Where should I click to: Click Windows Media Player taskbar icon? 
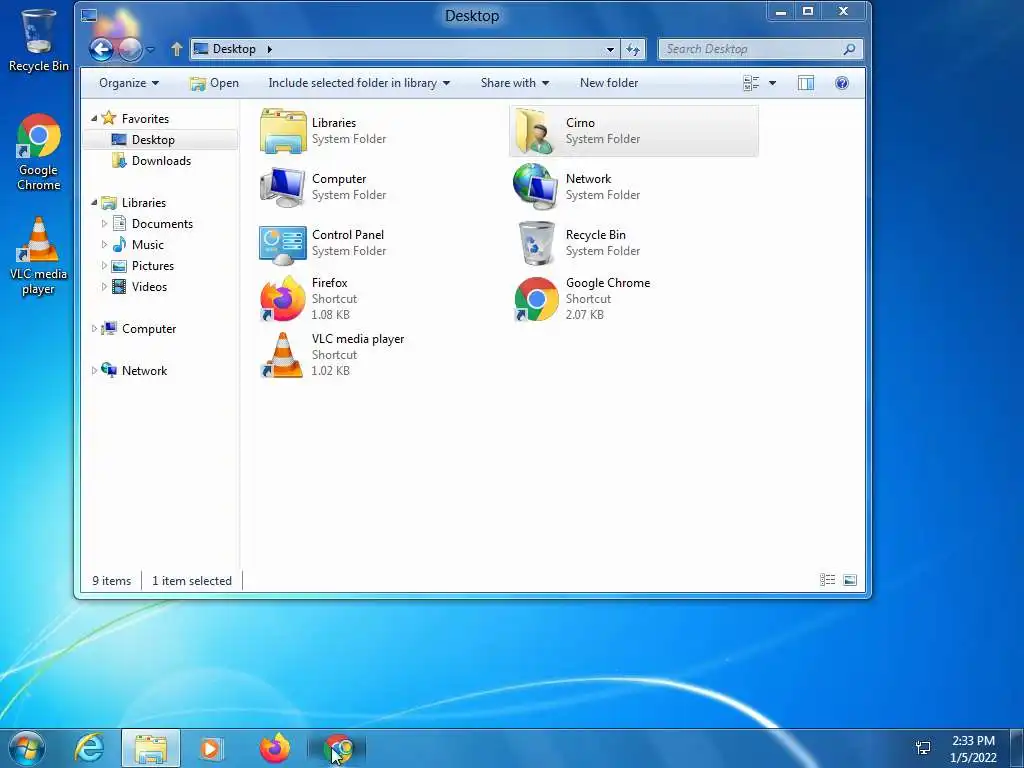click(210, 748)
